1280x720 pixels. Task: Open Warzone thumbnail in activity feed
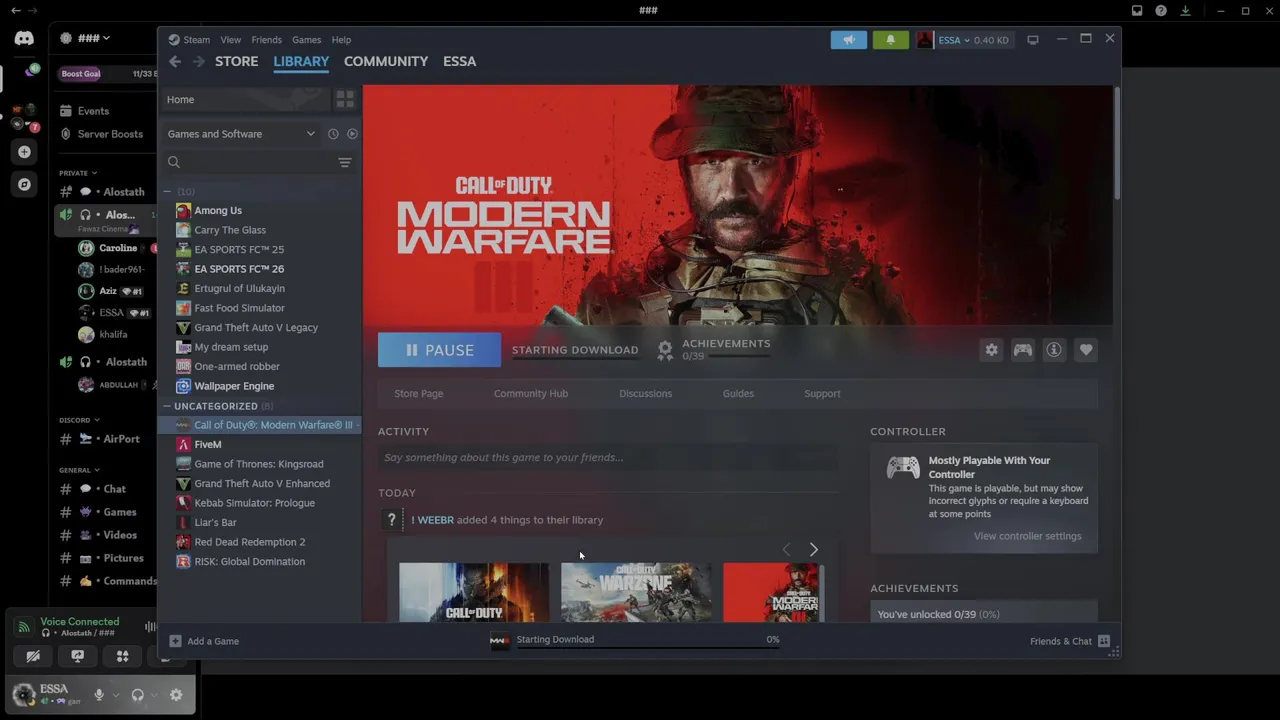pos(636,592)
